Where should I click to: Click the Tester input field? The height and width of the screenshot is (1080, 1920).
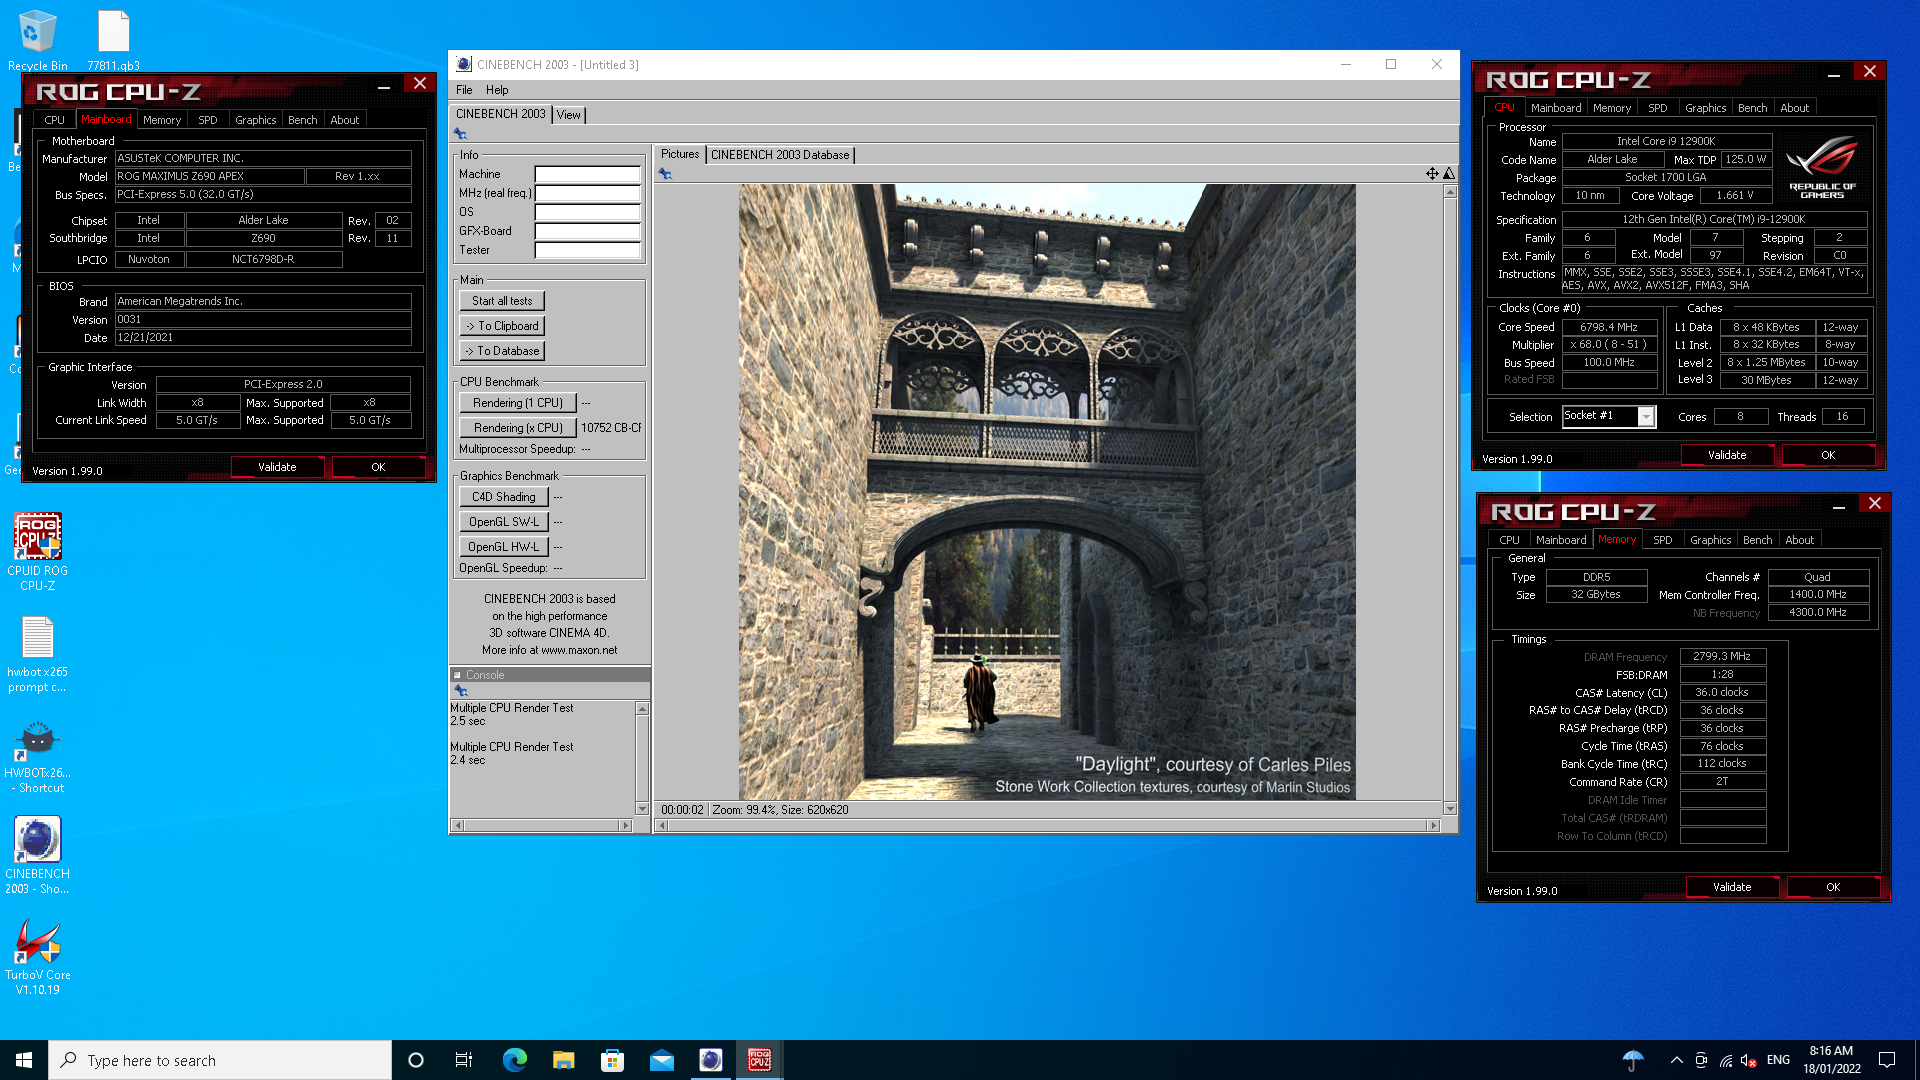tap(587, 250)
